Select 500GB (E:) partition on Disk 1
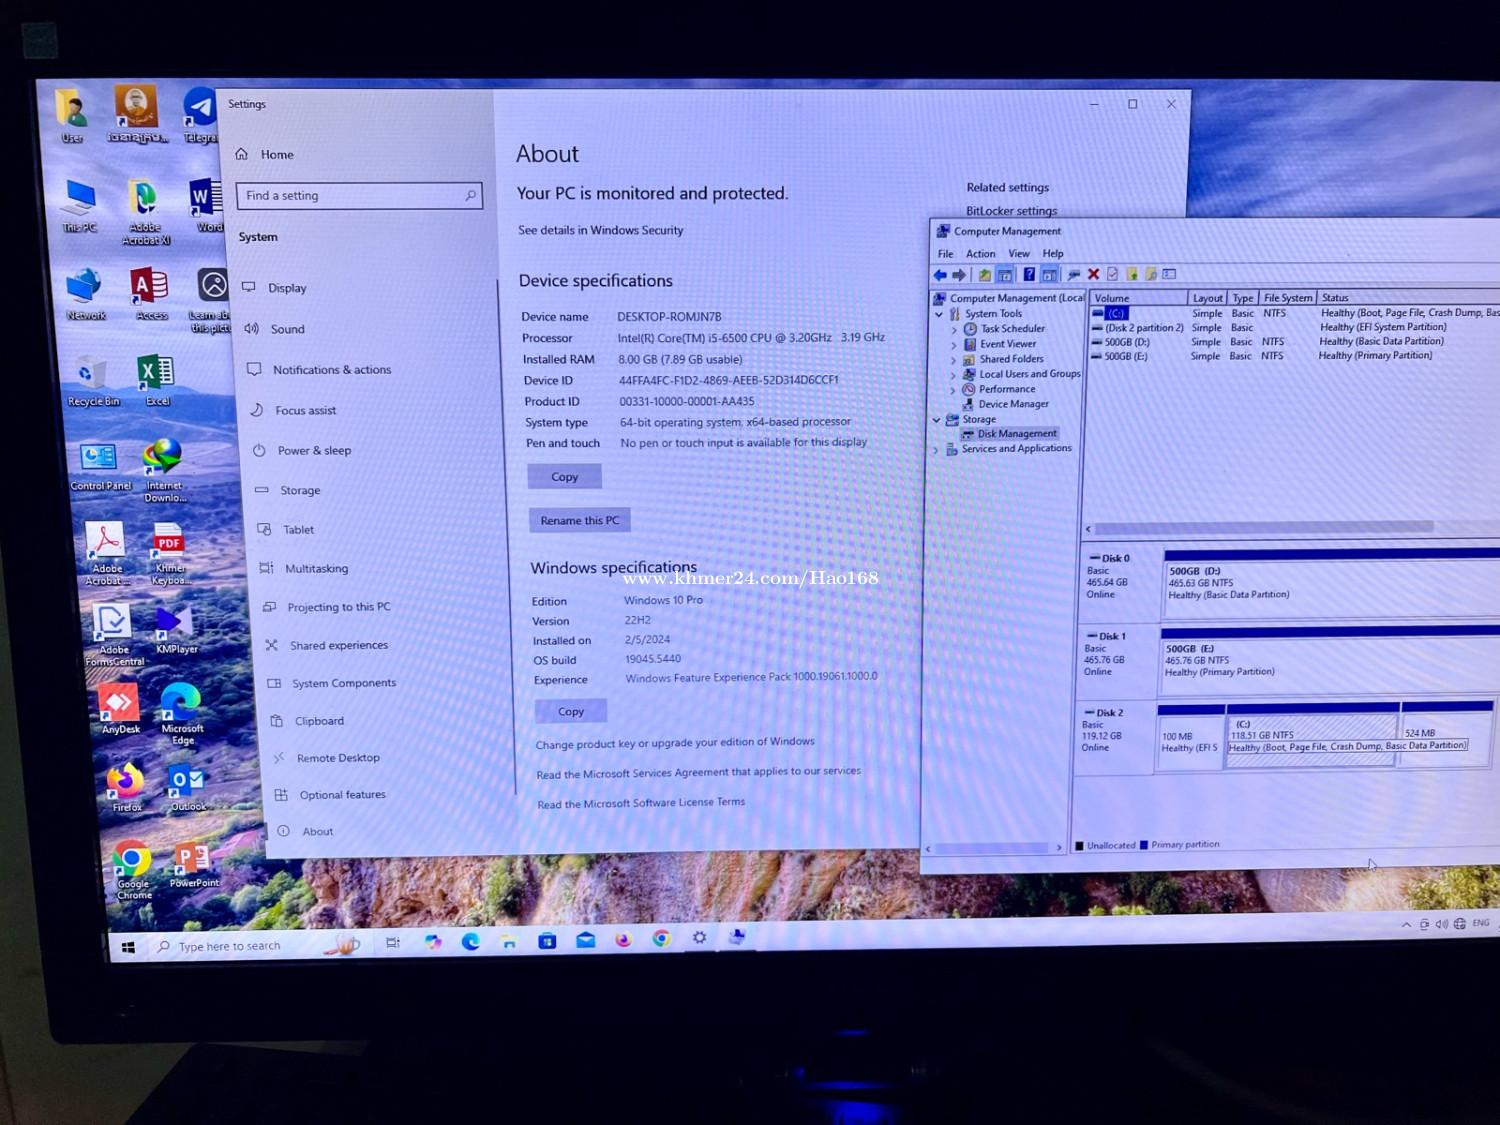 [x=1330, y=660]
